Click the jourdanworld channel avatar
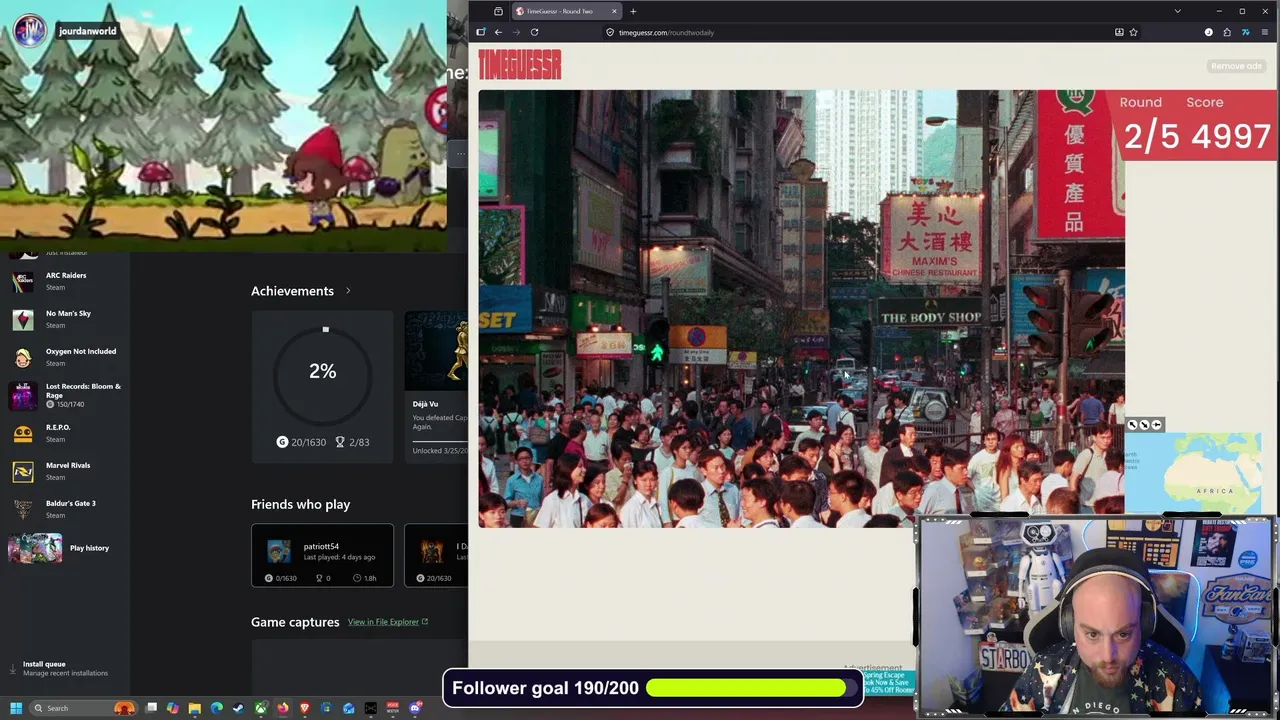 point(30,31)
